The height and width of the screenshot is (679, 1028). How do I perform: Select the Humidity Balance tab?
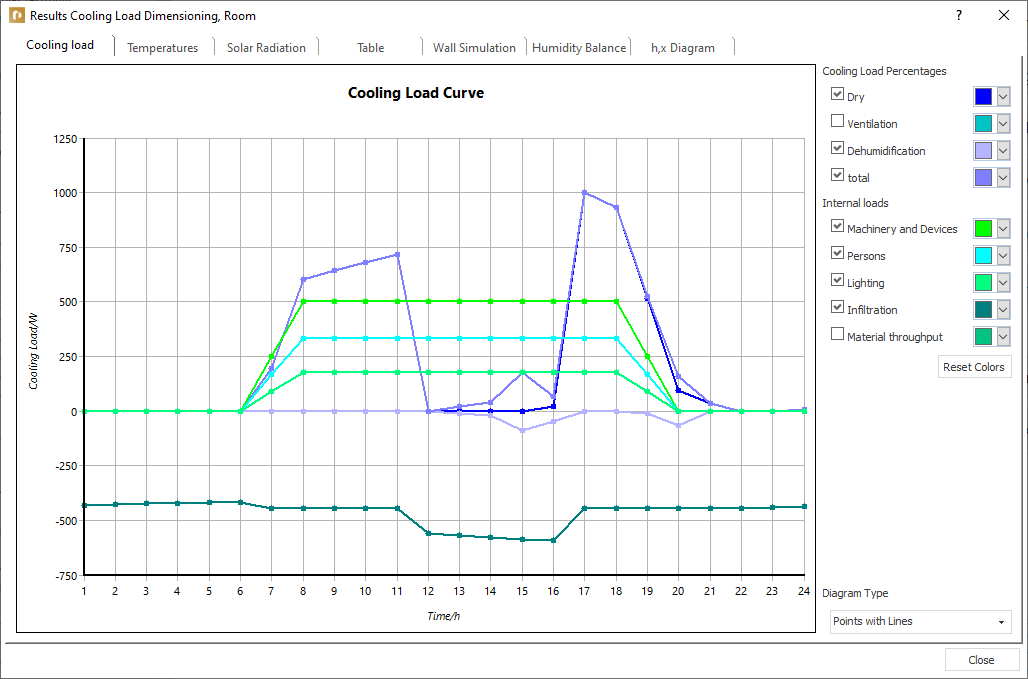click(x=579, y=48)
